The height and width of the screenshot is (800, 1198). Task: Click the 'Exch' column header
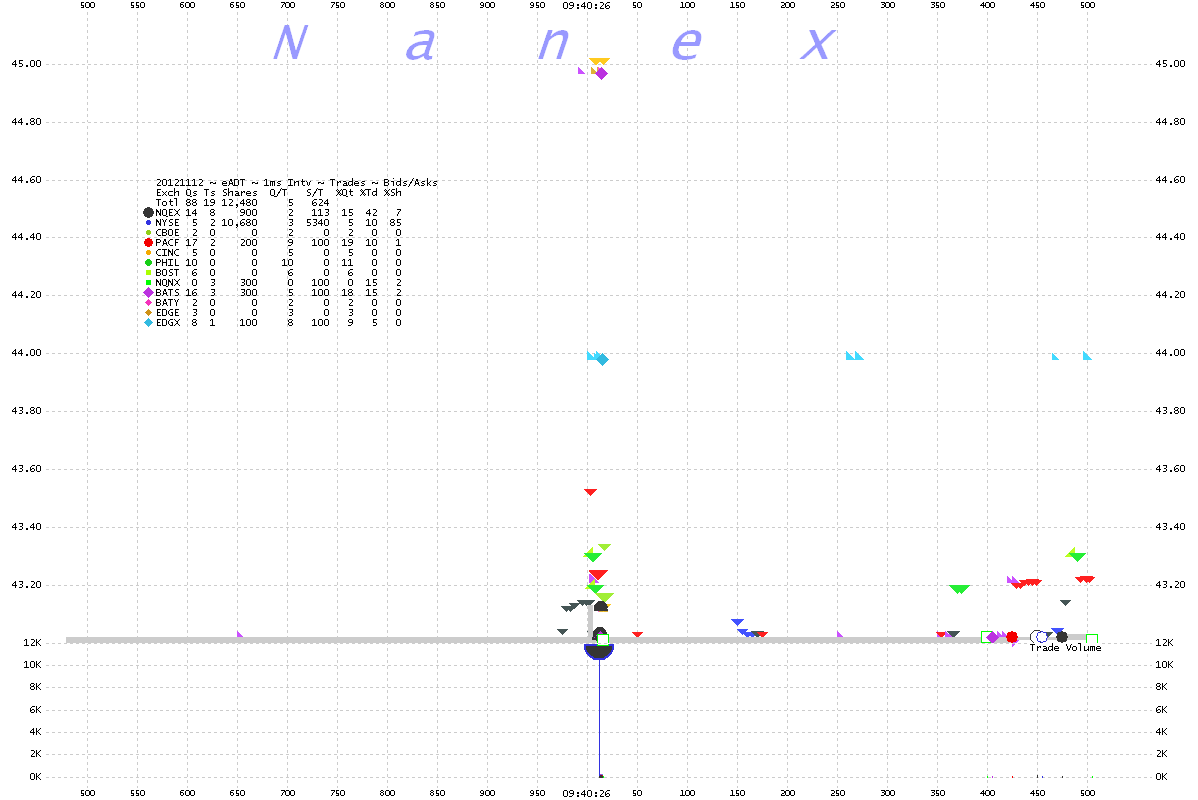[x=167, y=193]
